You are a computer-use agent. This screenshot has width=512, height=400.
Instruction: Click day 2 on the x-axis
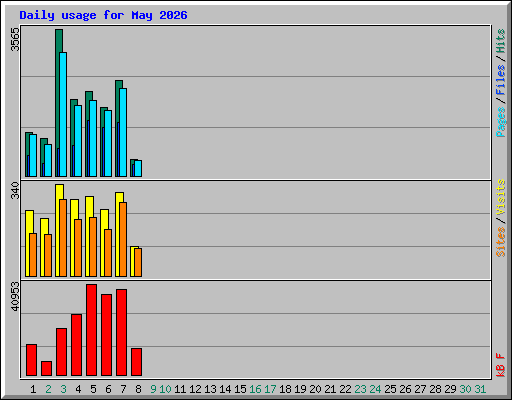coord(48,389)
